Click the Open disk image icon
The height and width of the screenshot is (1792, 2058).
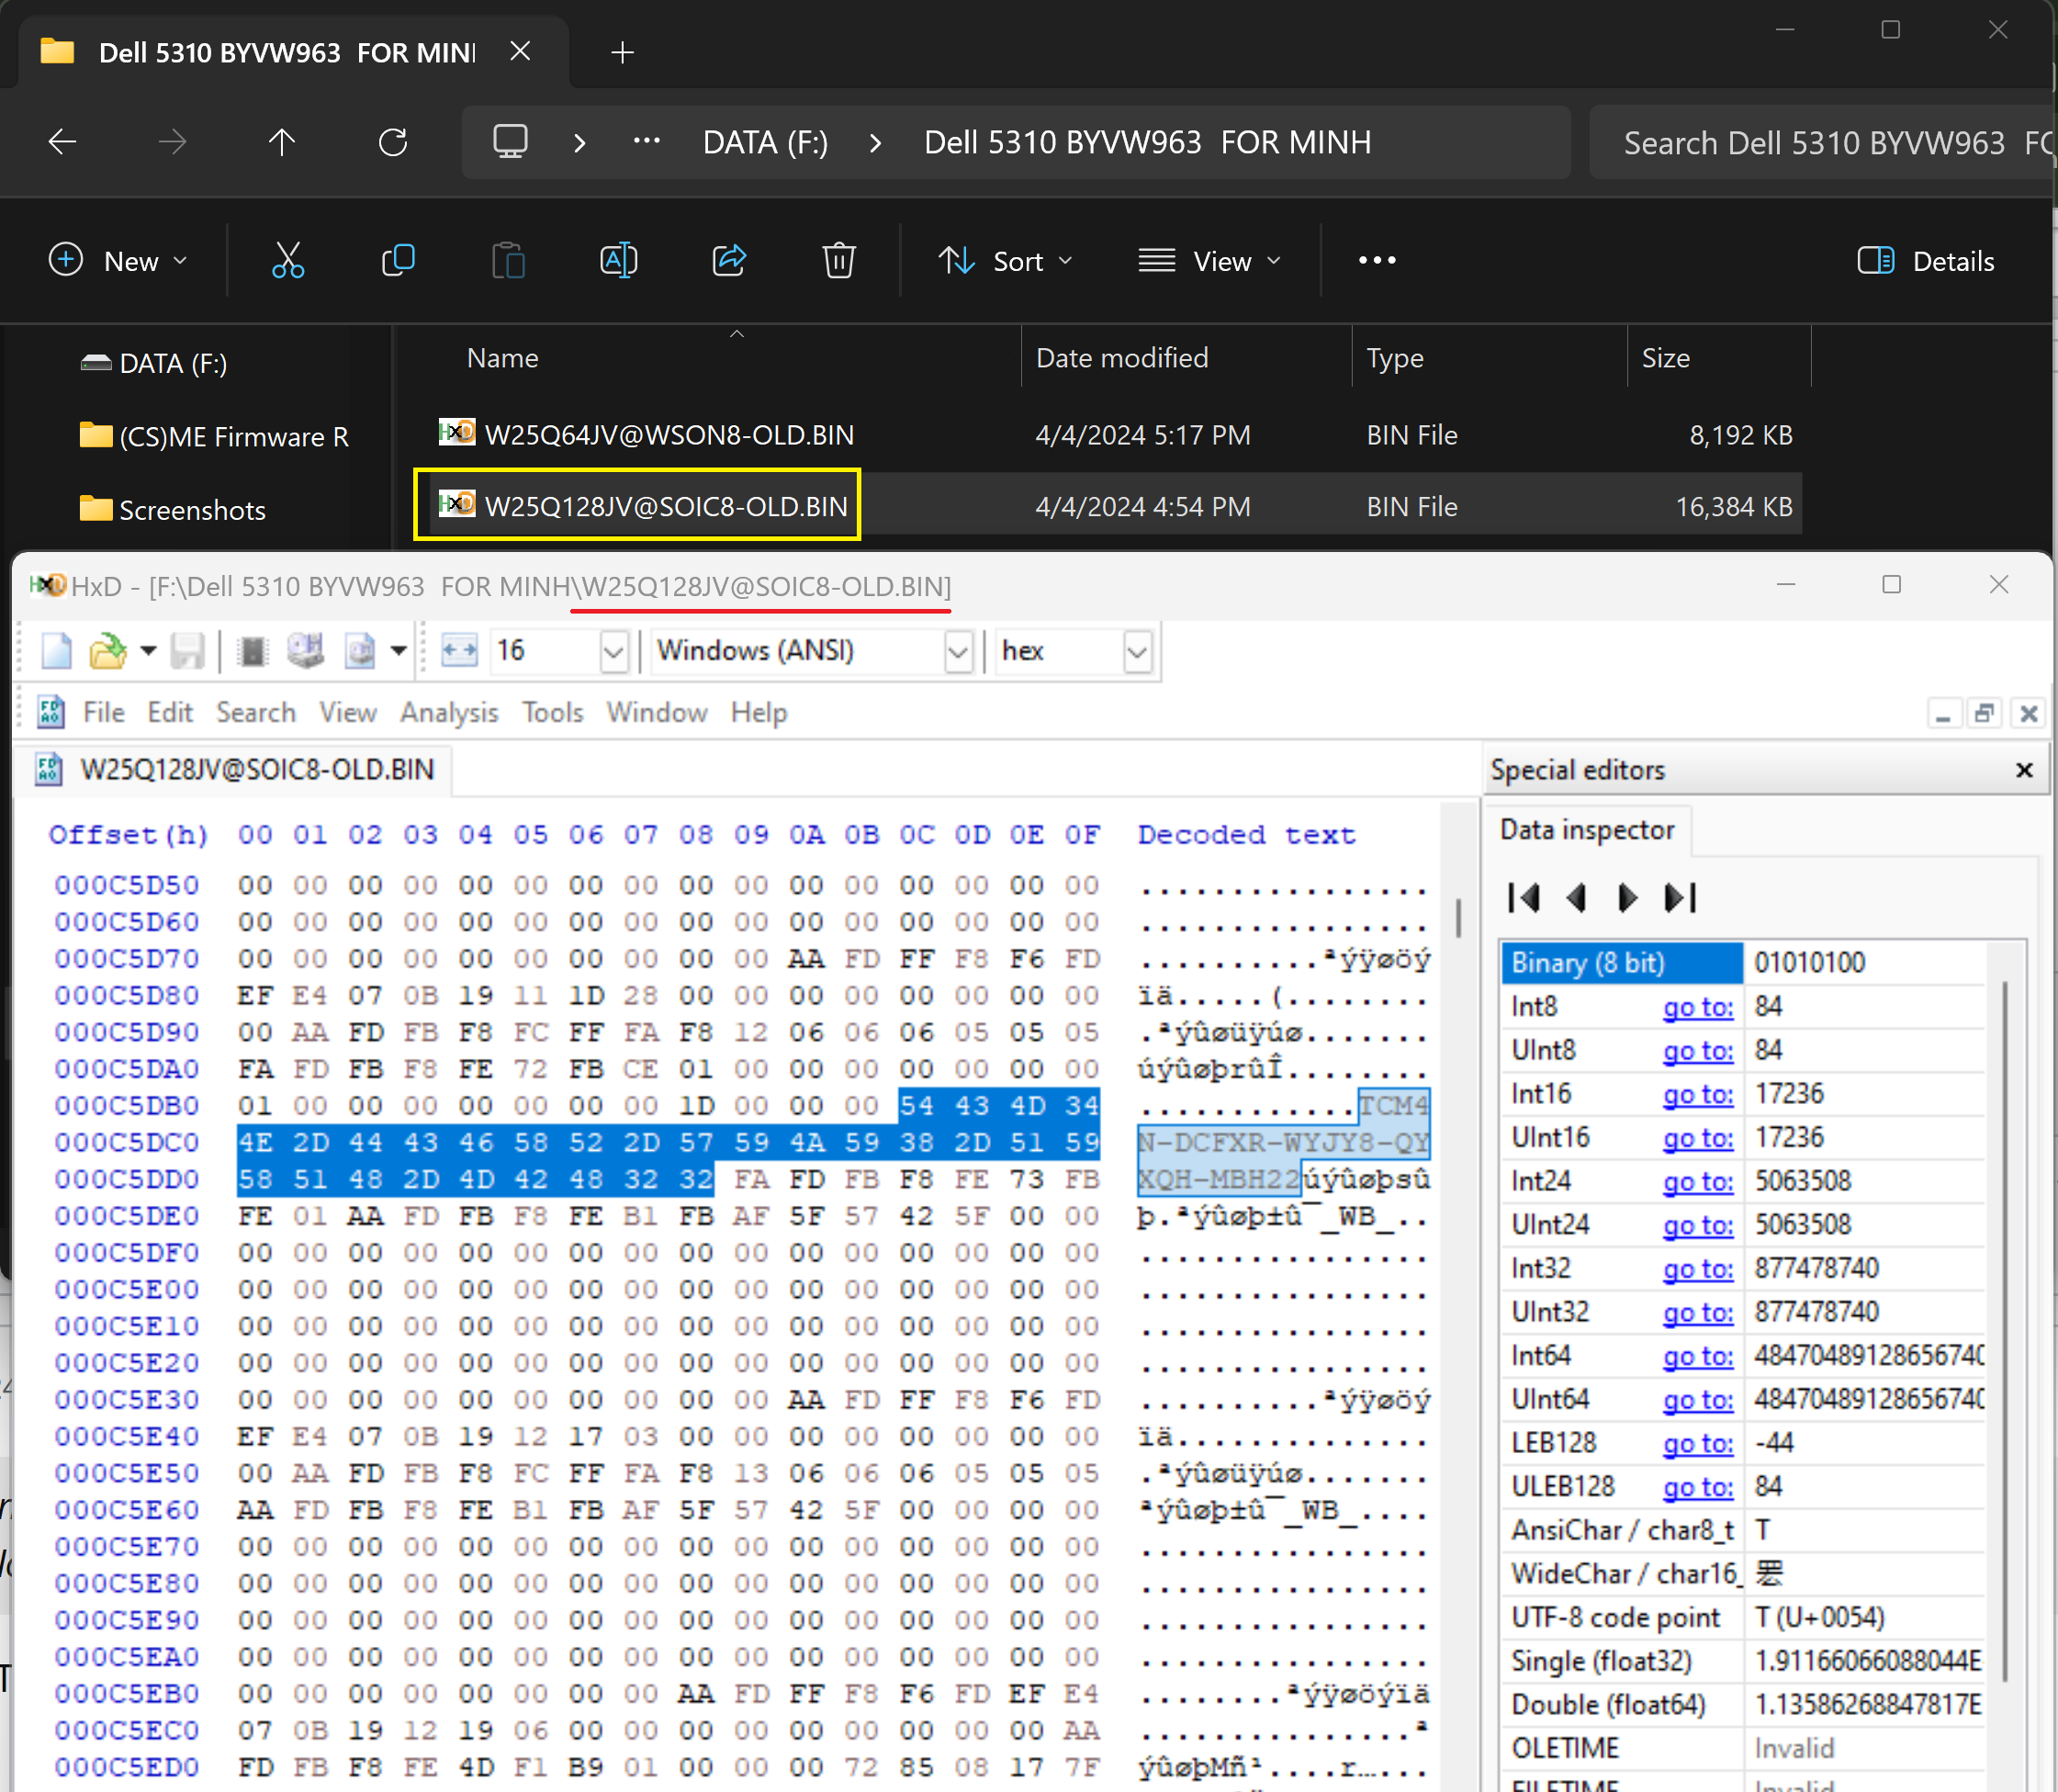pos(360,651)
